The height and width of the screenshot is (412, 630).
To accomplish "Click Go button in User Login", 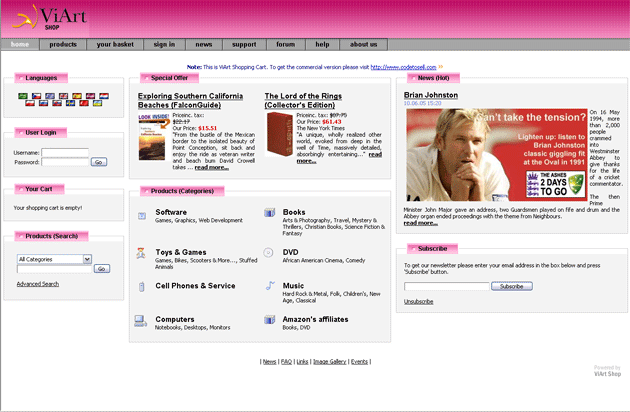I will point(99,162).
